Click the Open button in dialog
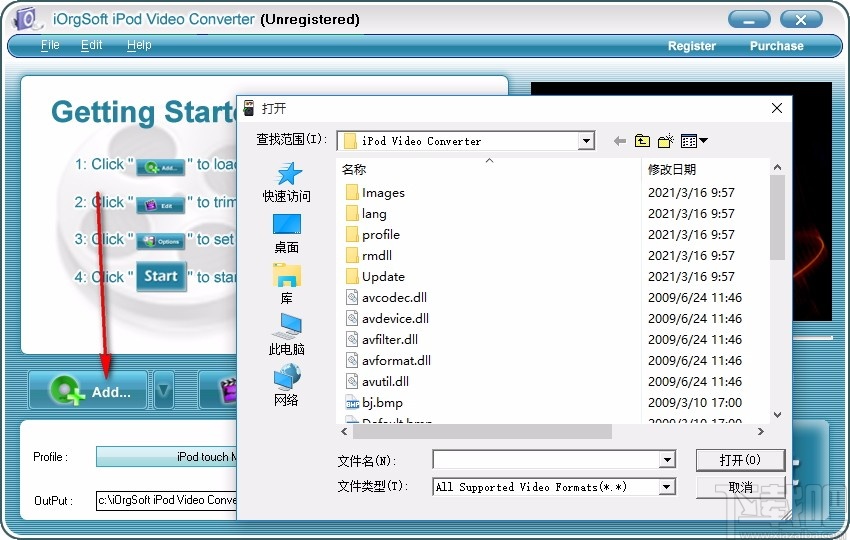Screen dimensions: 850x540 coord(740,460)
